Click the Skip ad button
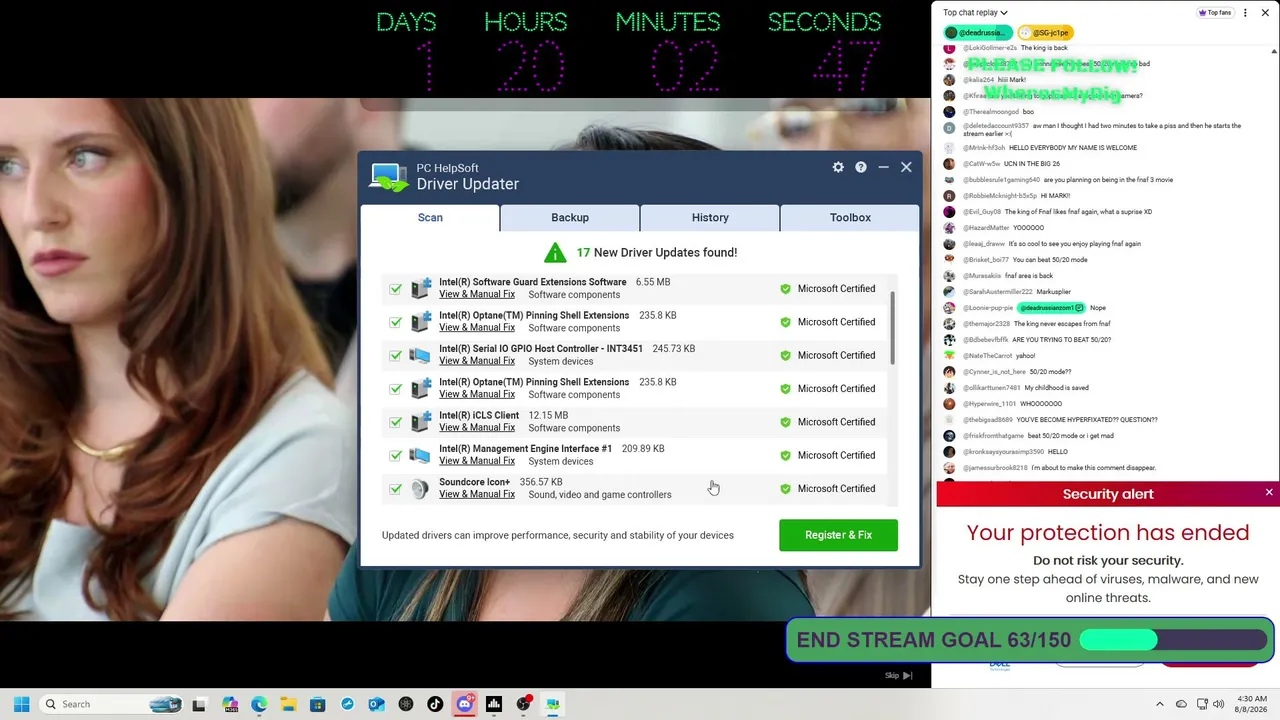Screen dimensions: 1280x720 pos(898,676)
